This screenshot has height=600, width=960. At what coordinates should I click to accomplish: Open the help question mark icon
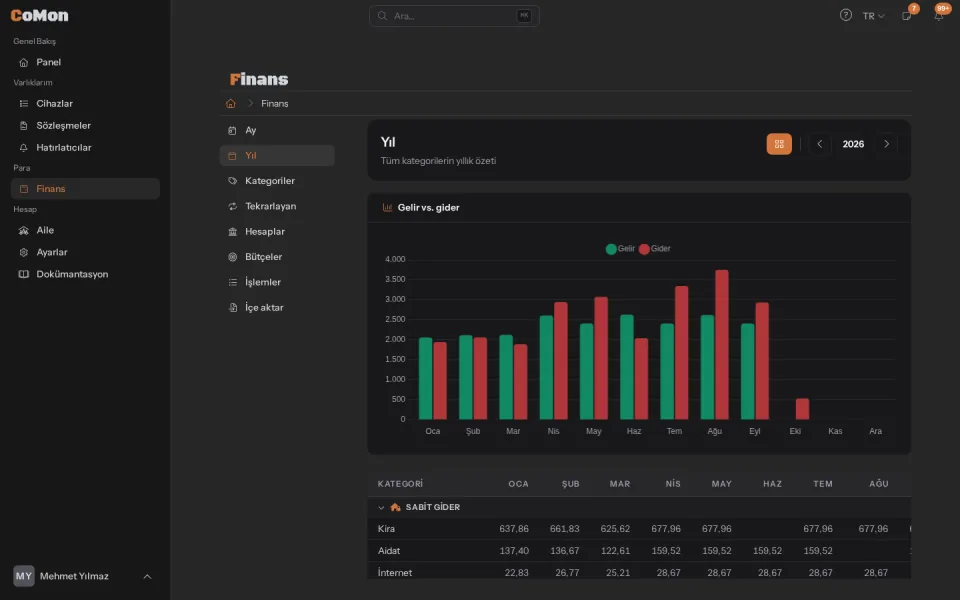pos(846,15)
